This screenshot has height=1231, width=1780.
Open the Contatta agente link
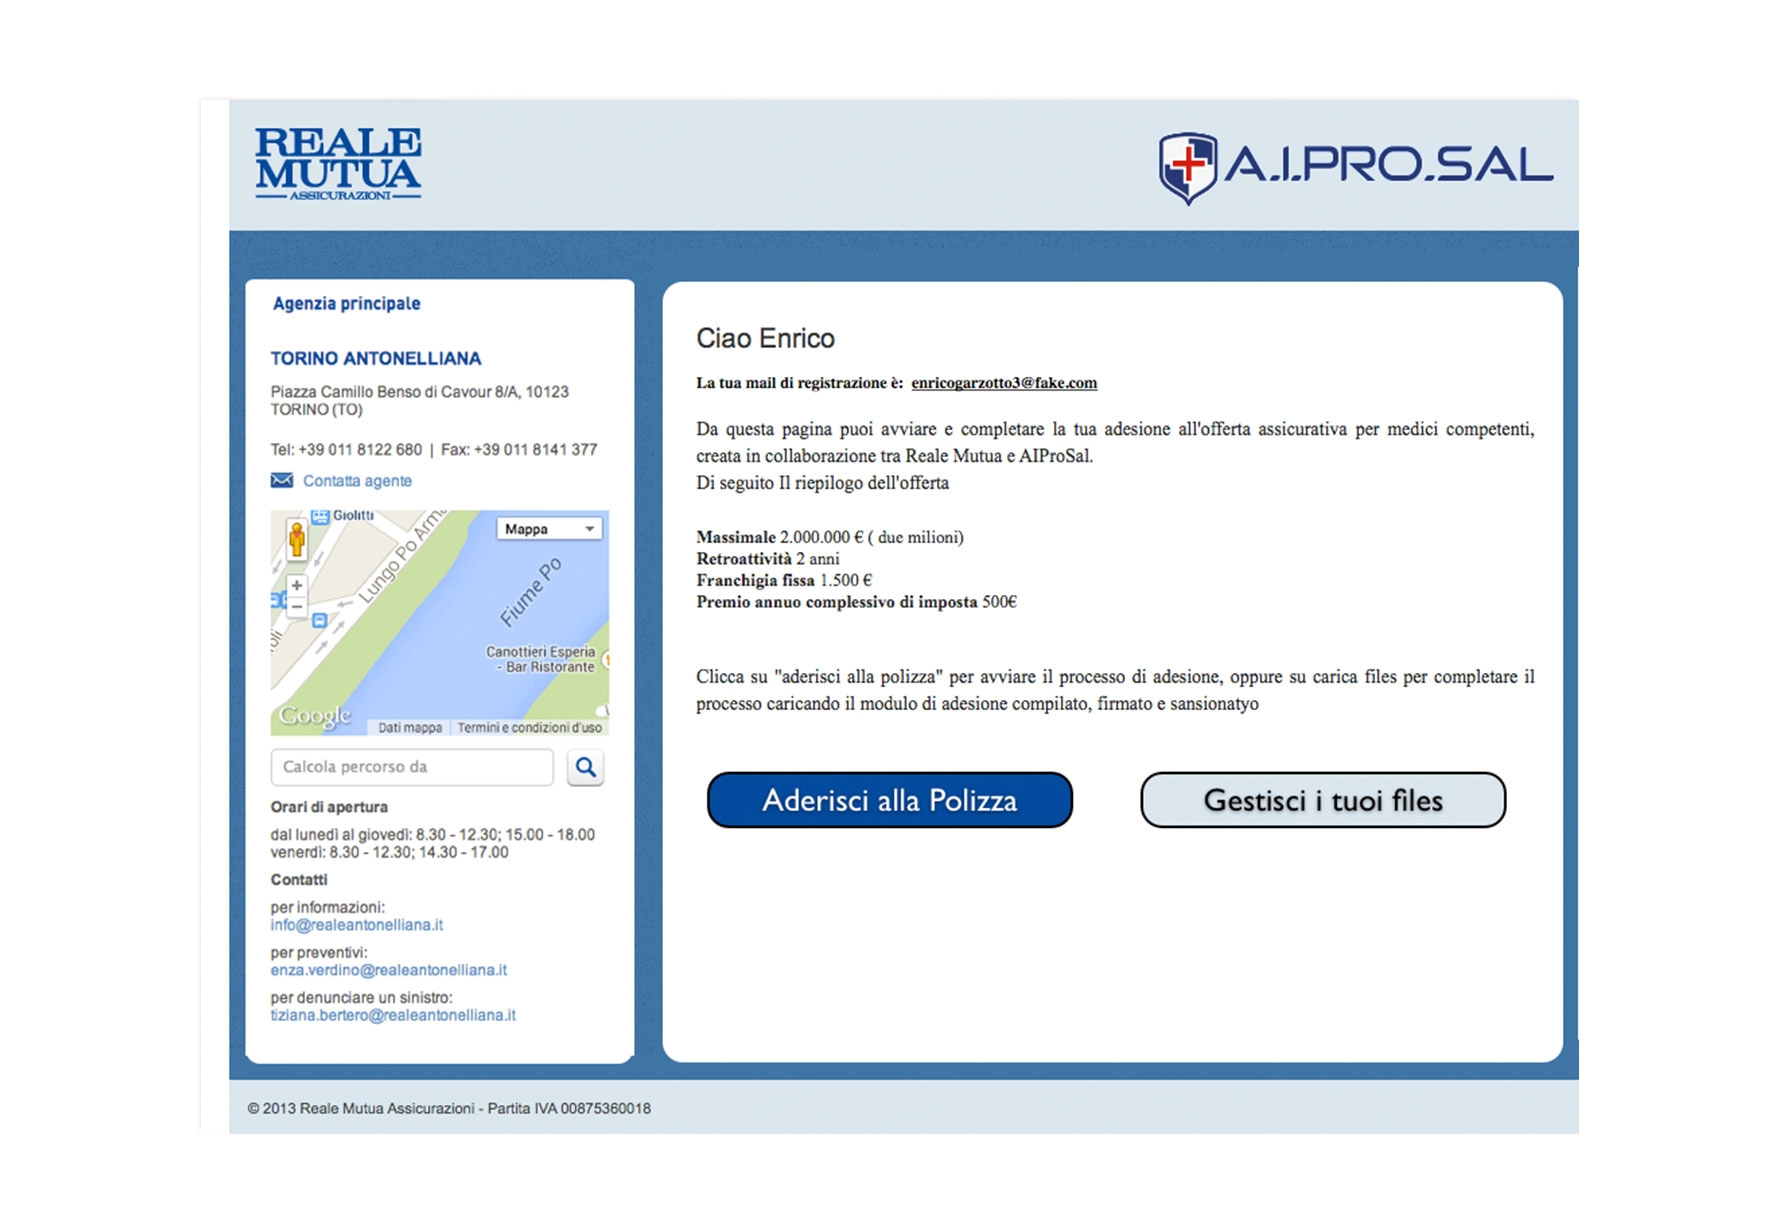tap(358, 481)
